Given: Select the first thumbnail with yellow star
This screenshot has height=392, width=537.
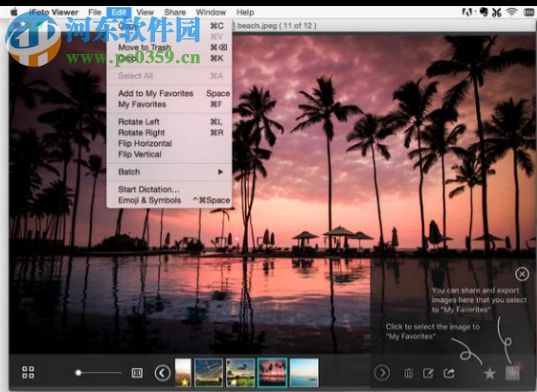Looking at the screenshot, I should (x=183, y=372).
